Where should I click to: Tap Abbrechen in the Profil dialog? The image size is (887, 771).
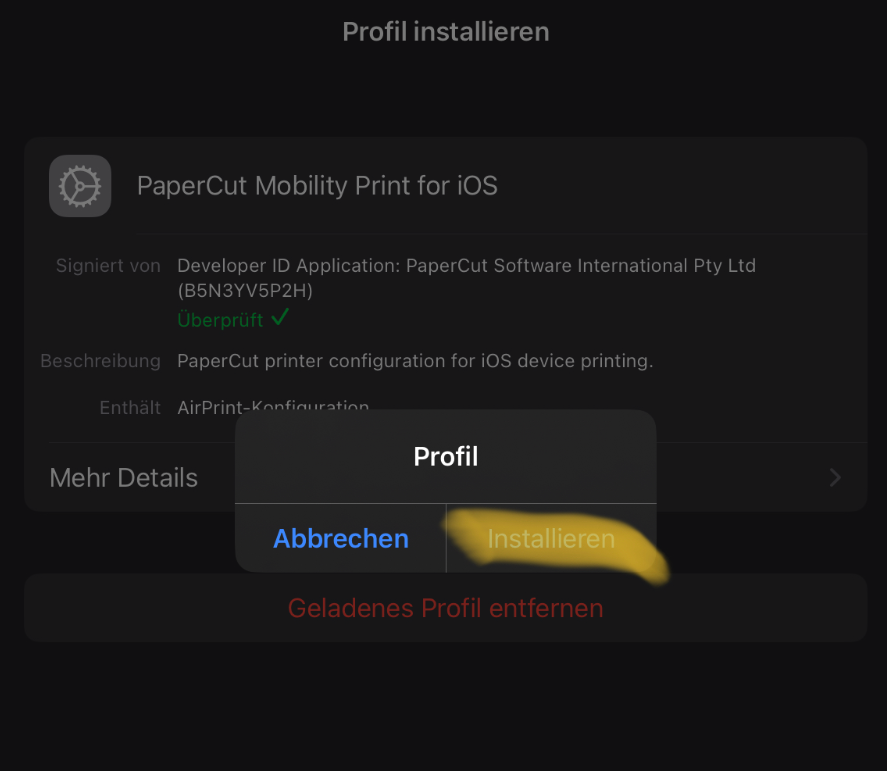(341, 539)
